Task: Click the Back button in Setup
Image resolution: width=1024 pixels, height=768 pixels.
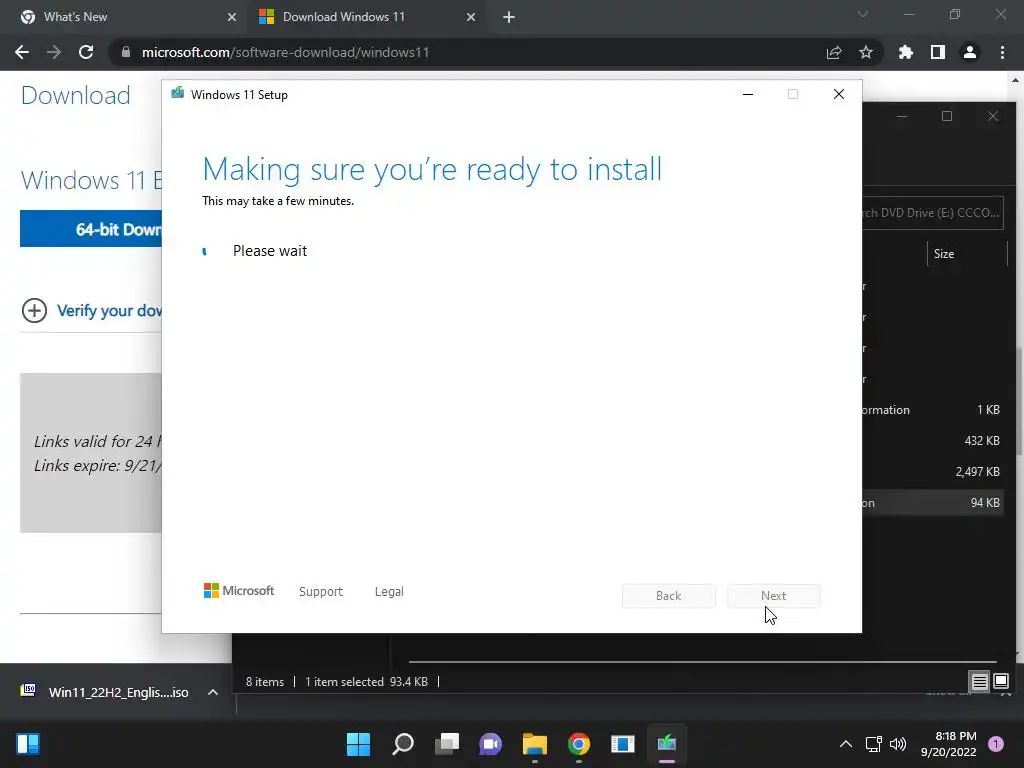Action: pos(669,596)
